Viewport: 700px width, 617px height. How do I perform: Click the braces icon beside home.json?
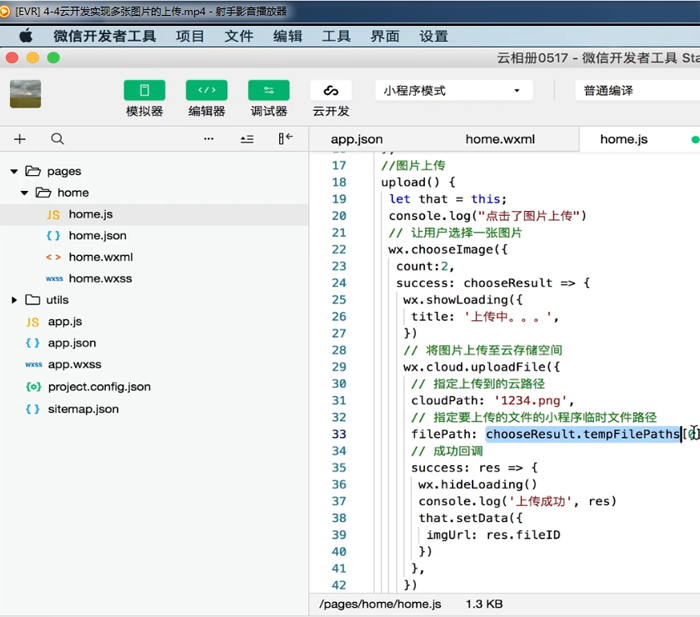point(53,236)
